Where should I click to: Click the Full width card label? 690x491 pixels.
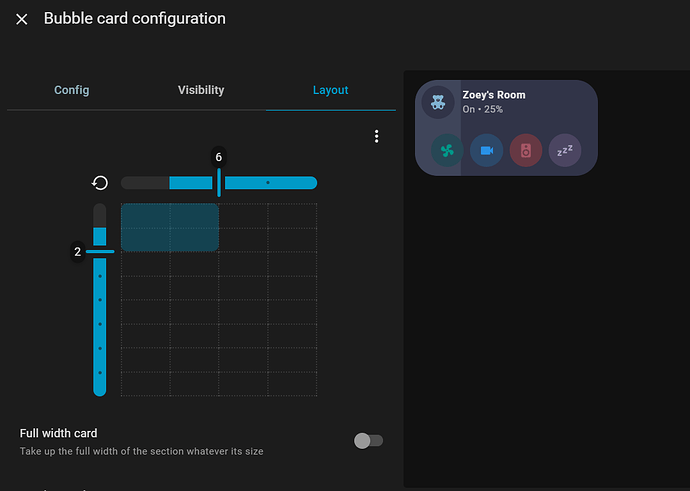(x=59, y=433)
